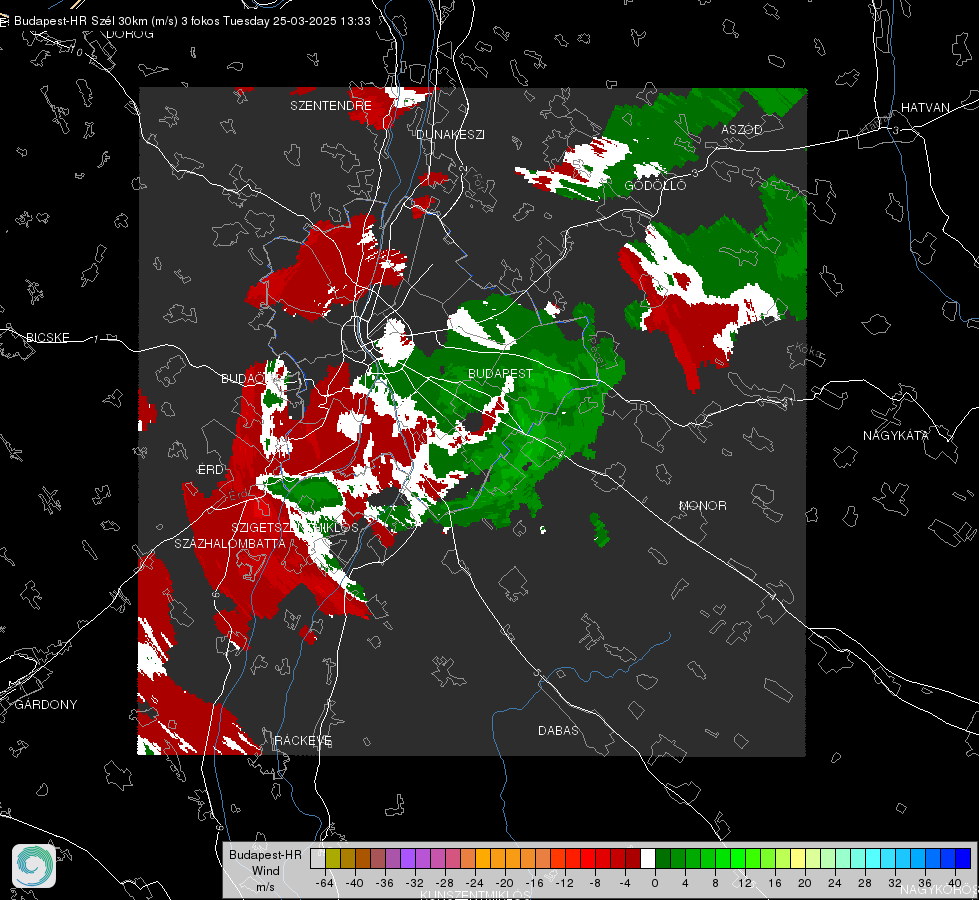
Task: Click the '28' legend value
Action: point(865,883)
